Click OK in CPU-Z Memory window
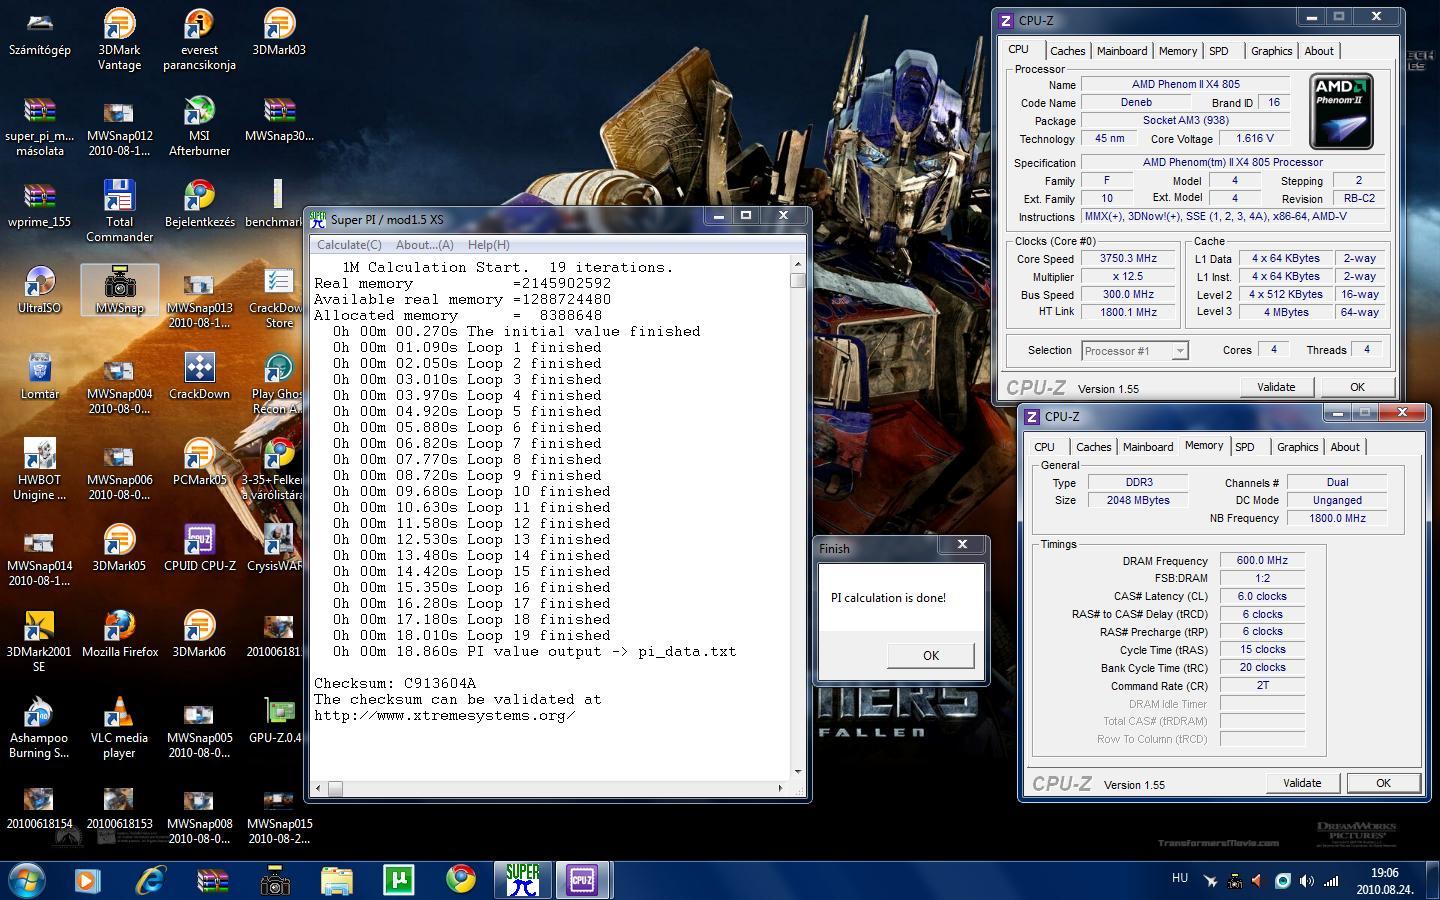The height and width of the screenshot is (900, 1440). tap(1383, 783)
